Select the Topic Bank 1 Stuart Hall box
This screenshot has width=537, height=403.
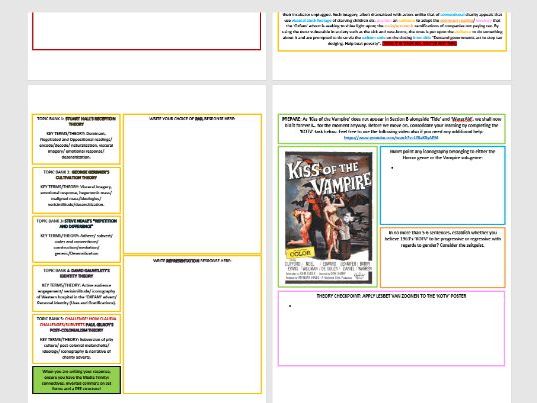76,139
